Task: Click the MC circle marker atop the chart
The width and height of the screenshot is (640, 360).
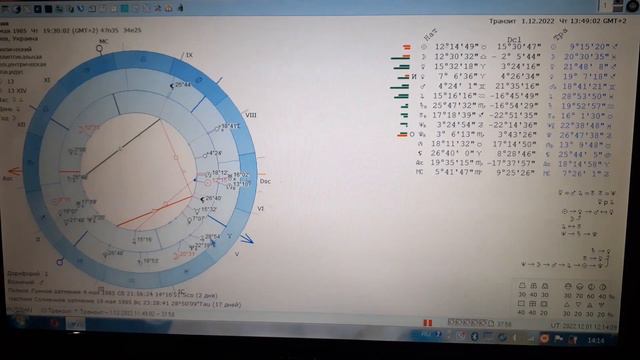Action: pos(99,49)
